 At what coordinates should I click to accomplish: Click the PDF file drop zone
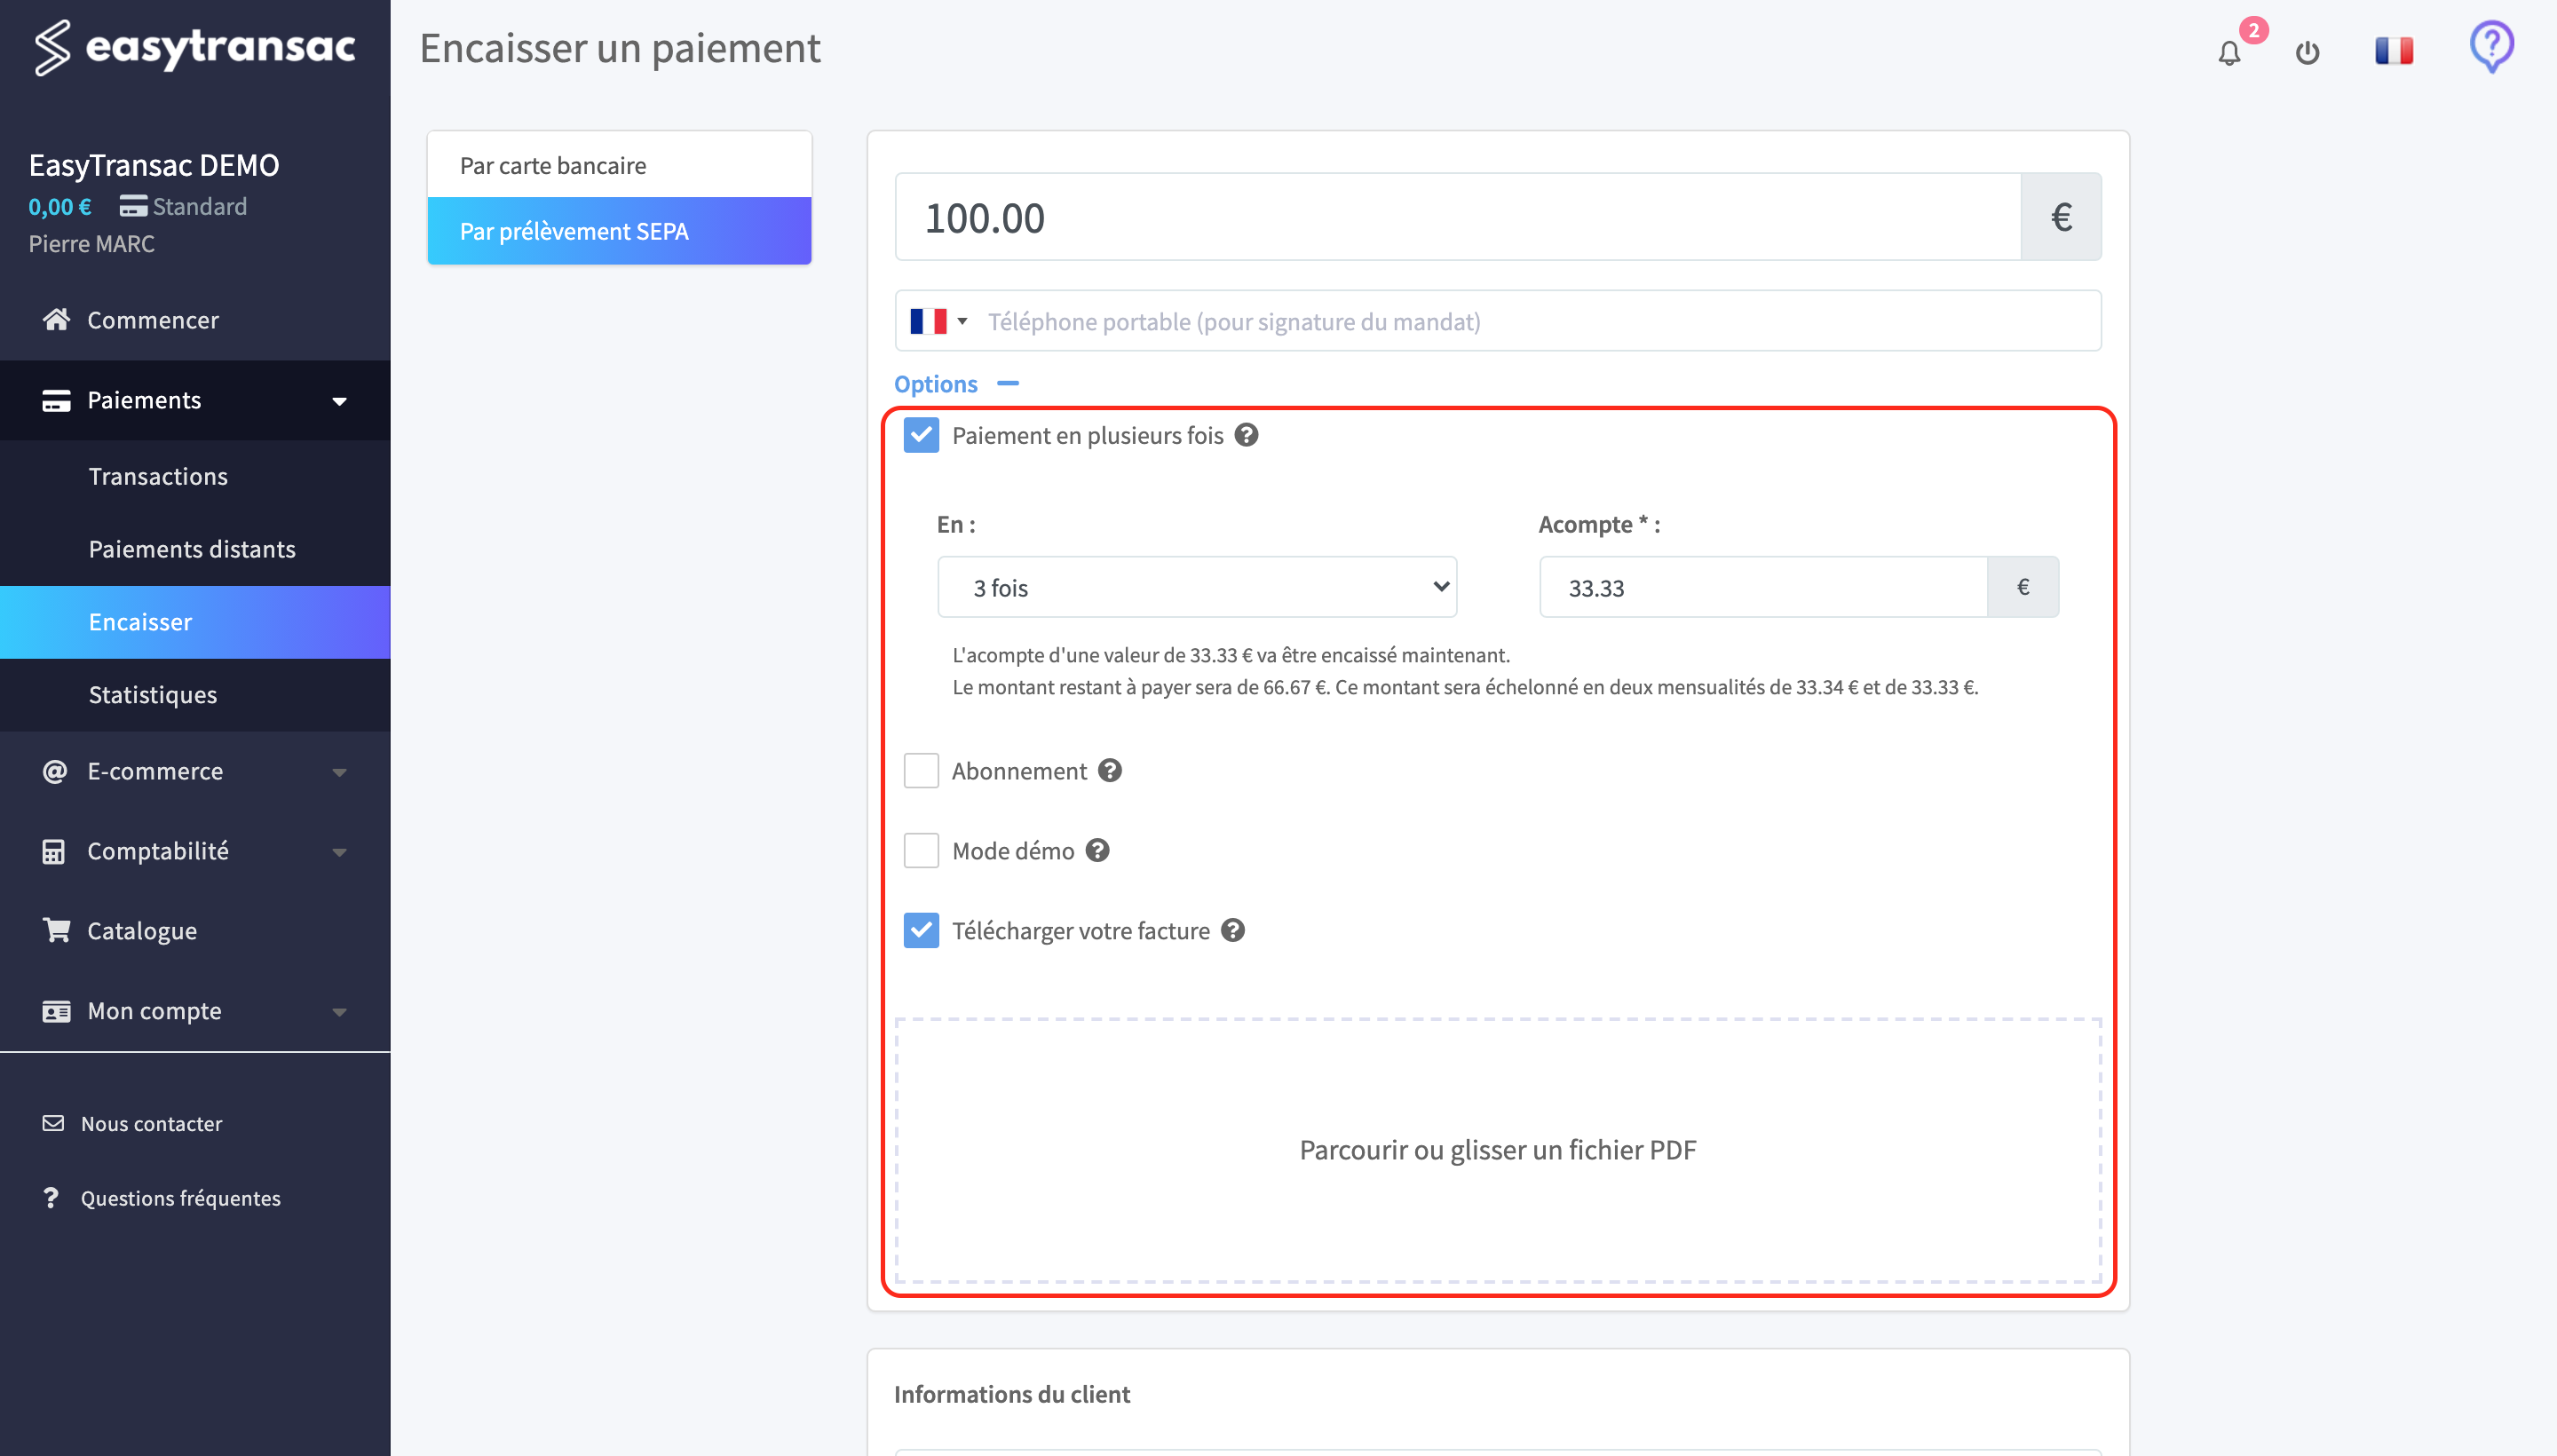pyautogui.click(x=1498, y=1150)
